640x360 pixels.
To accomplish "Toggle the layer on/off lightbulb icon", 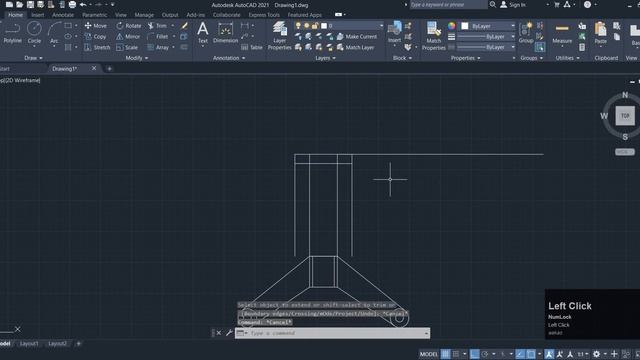I will tap(298, 26).
